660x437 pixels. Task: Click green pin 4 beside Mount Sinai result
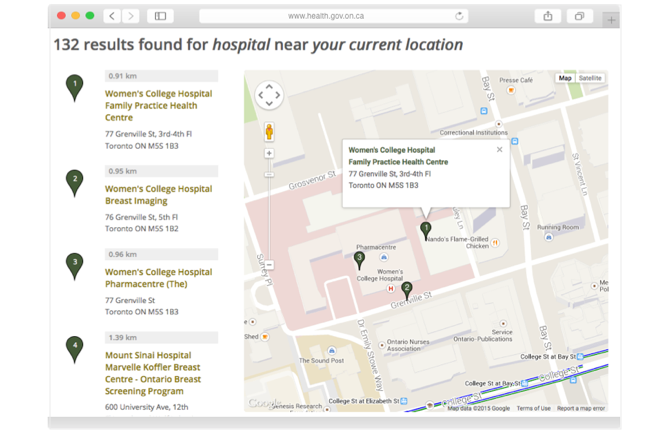point(74,348)
